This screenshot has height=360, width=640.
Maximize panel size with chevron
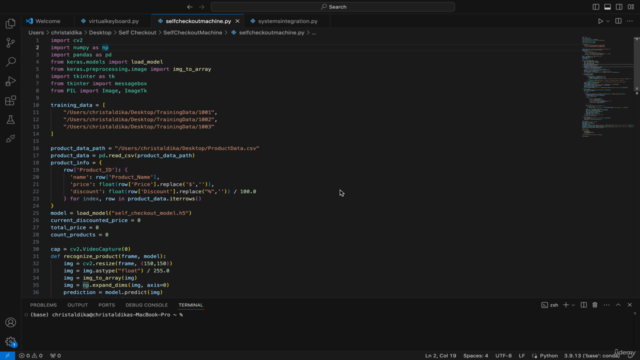pos(618,305)
